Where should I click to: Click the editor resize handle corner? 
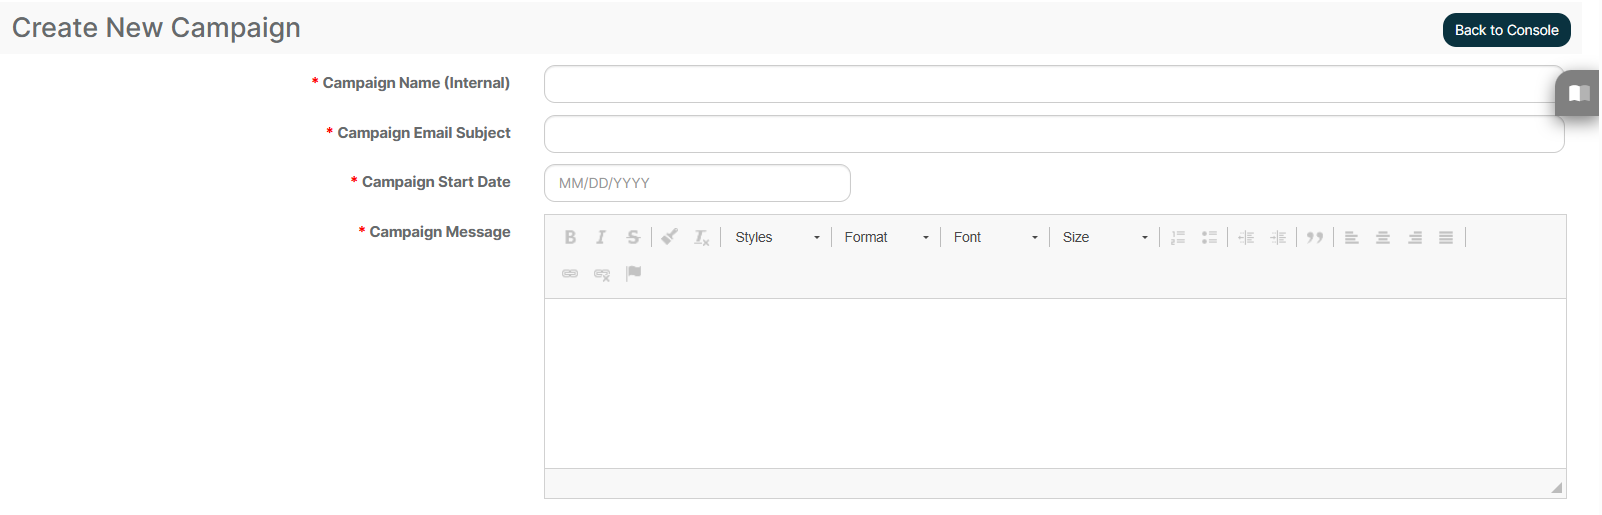pyautogui.click(x=1557, y=487)
